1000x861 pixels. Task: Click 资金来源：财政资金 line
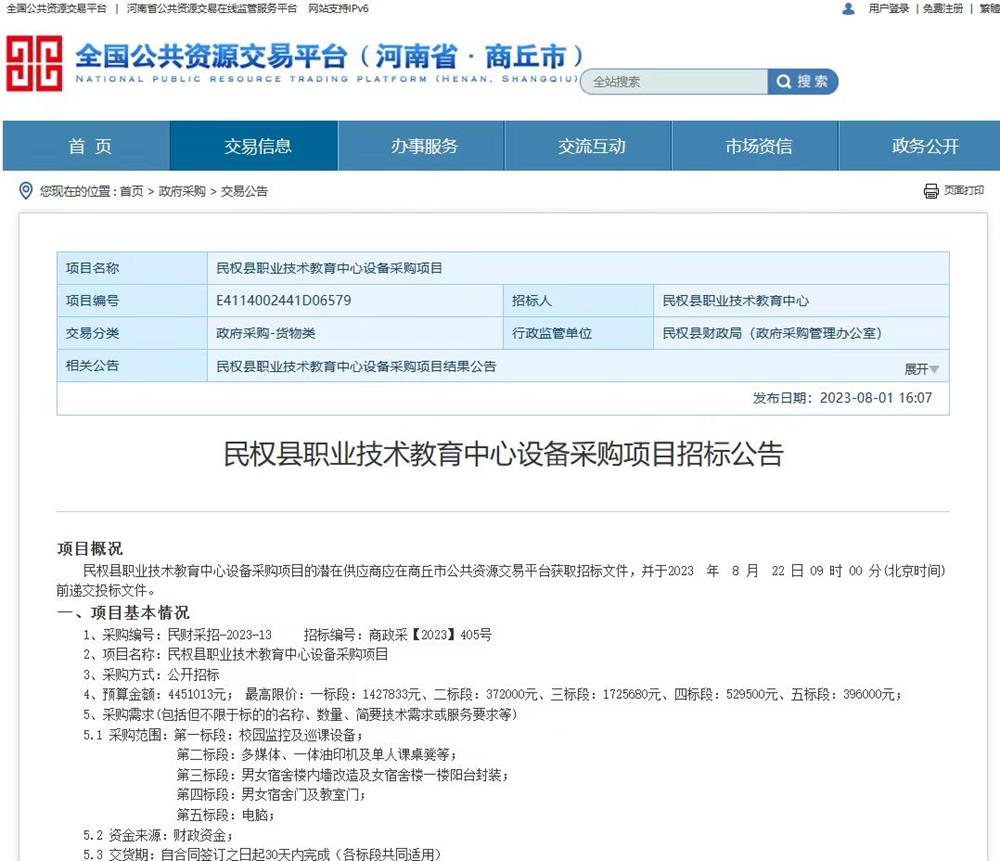[x=158, y=835]
